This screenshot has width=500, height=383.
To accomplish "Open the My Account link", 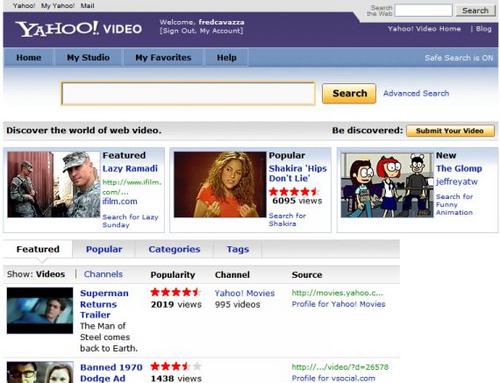I will [x=220, y=31].
